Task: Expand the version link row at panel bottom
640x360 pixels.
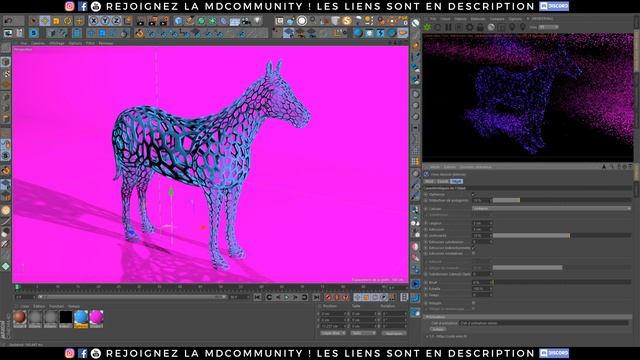Action: [x=447, y=336]
